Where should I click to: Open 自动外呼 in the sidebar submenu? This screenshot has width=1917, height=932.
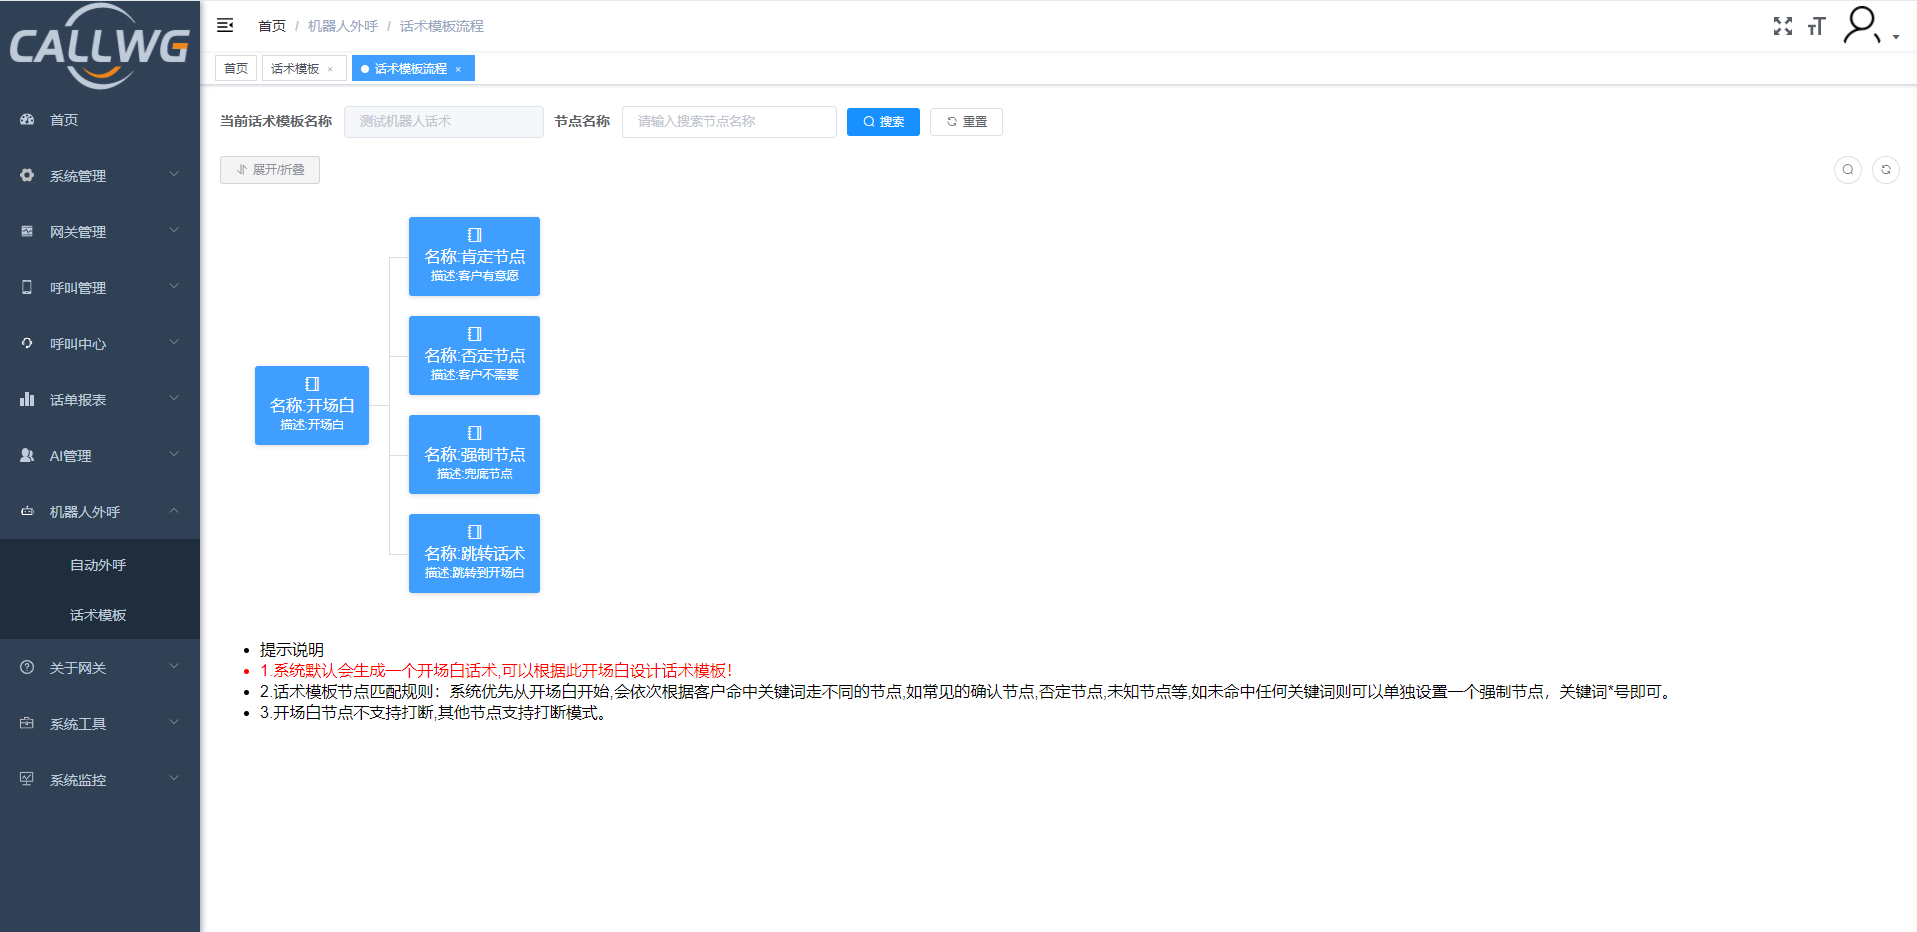pyautogui.click(x=98, y=565)
